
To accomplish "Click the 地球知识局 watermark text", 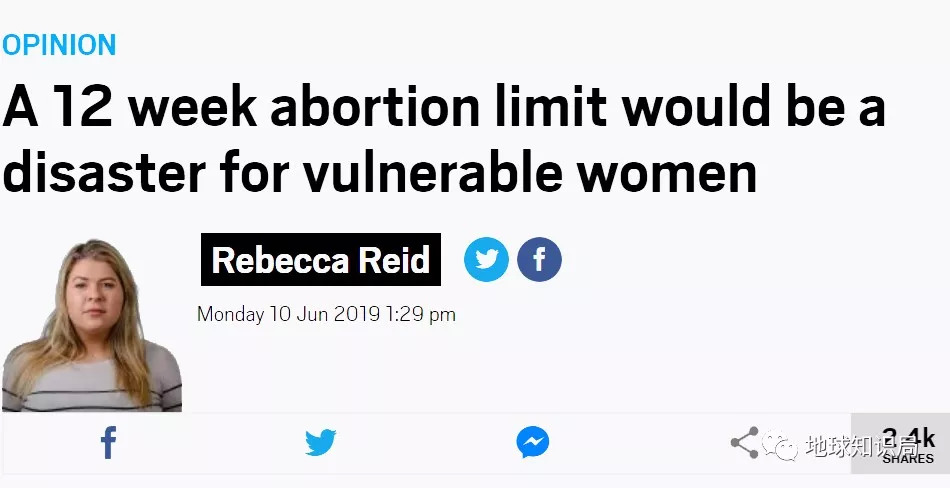I will [x=860, y=446].
